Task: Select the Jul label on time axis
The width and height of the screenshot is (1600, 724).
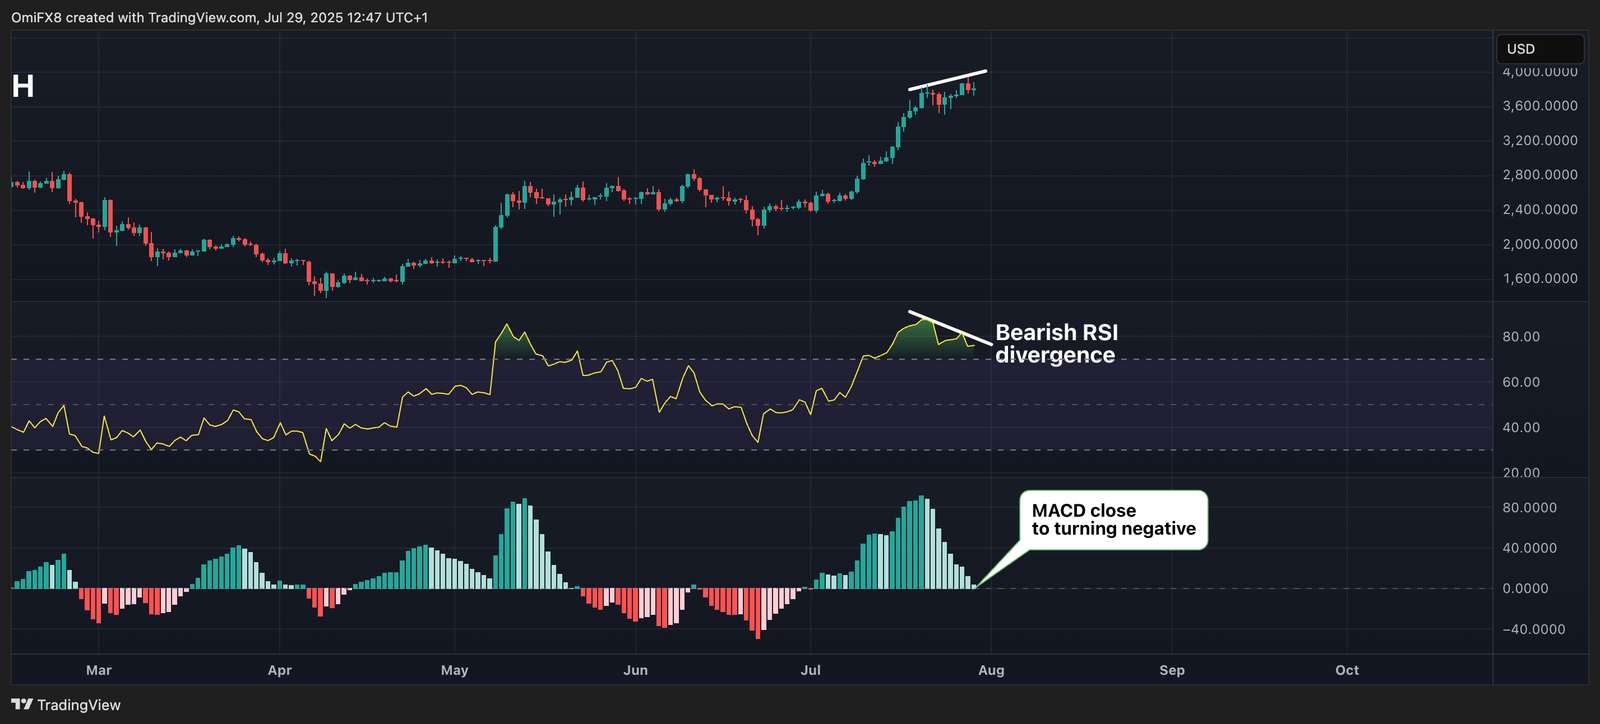Action: coord(811,670)
